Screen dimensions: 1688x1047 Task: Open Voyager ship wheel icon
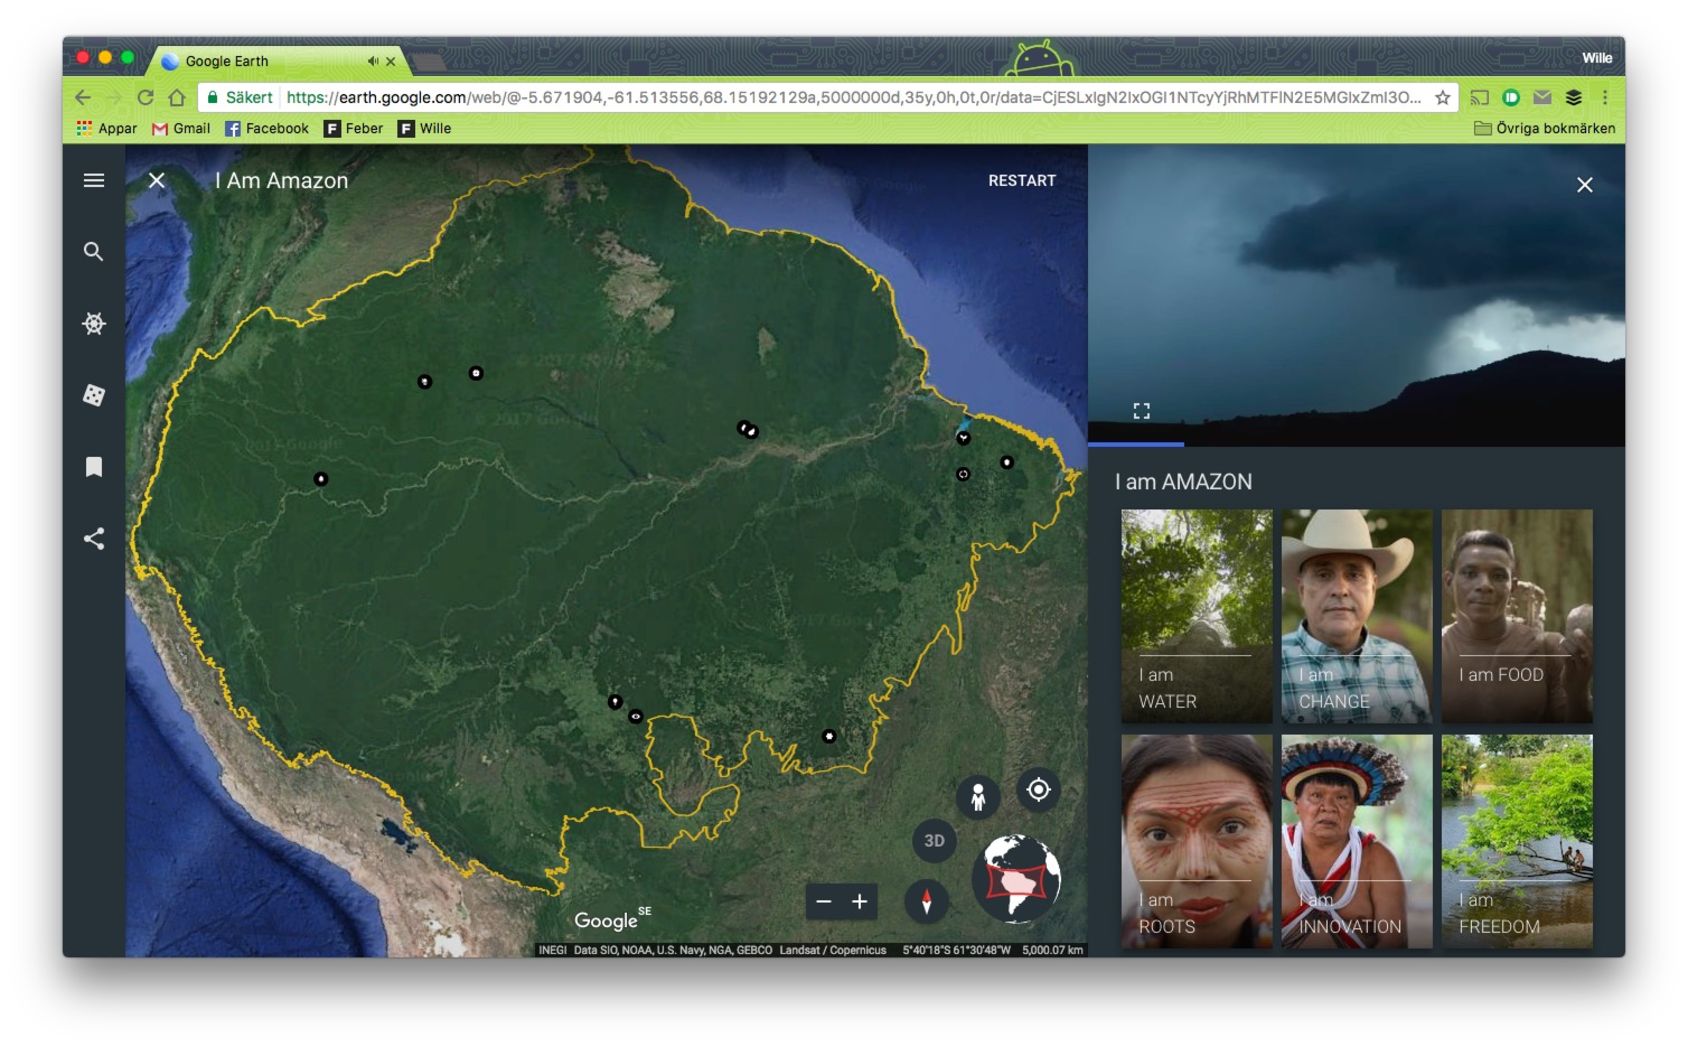coord(94,323)
